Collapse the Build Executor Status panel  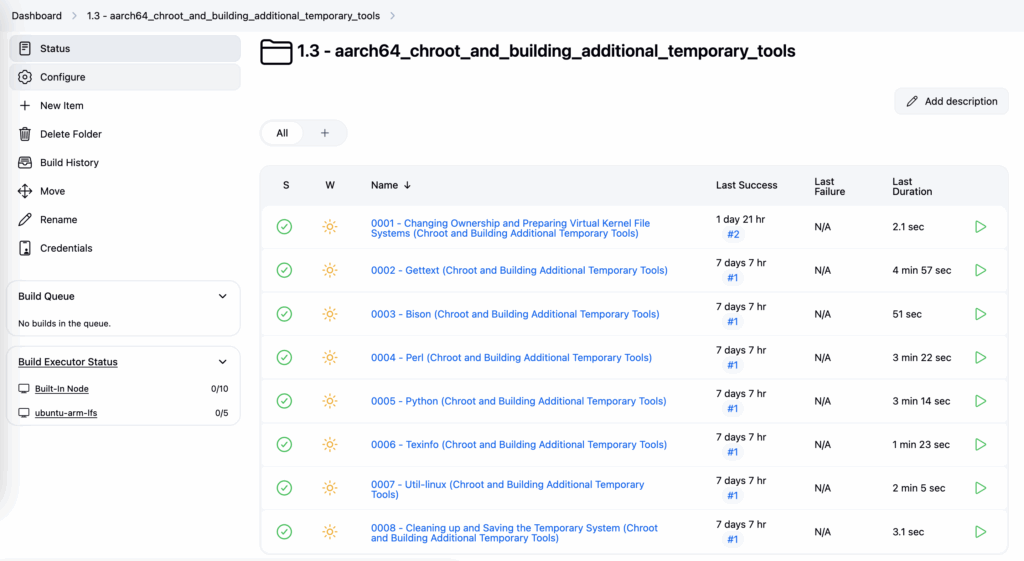[223, 362]
